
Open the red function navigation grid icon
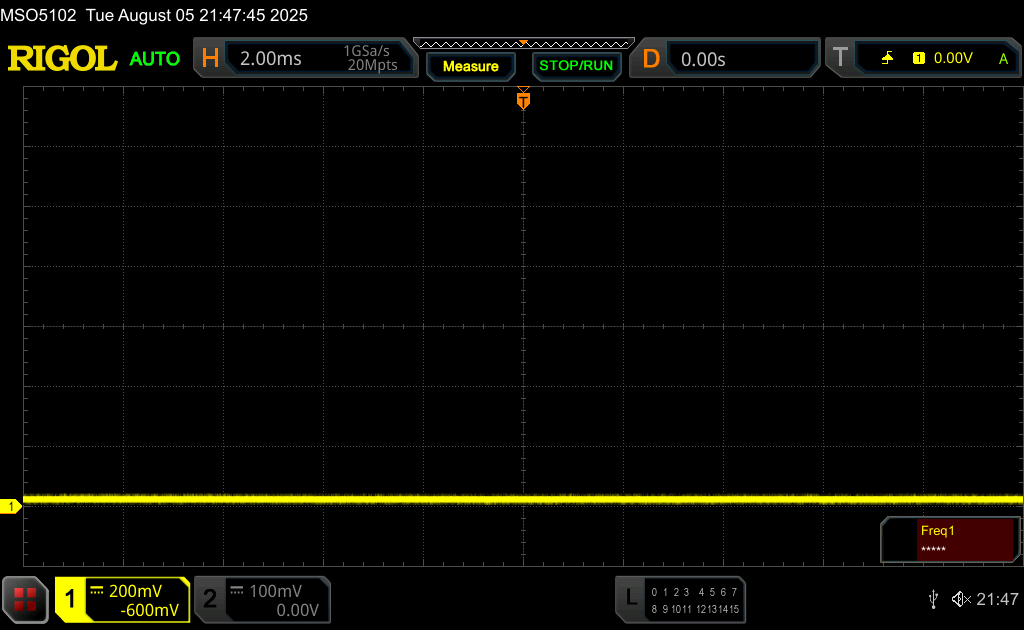tap(25, 599)
